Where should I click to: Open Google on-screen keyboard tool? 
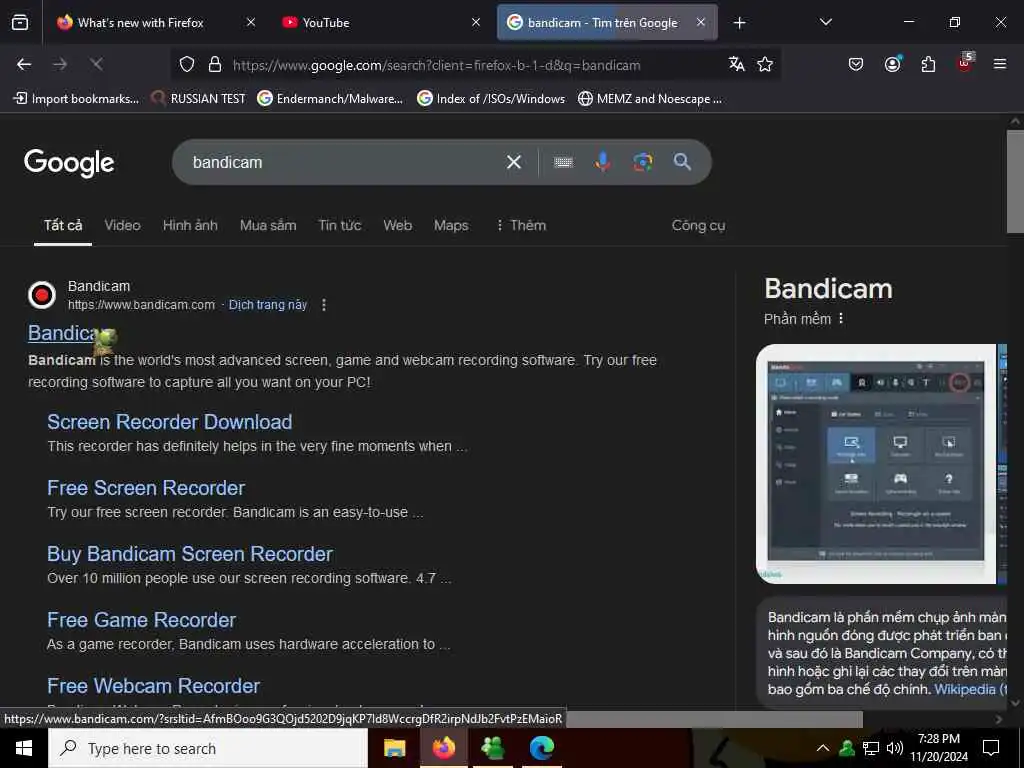pos(564,162)
